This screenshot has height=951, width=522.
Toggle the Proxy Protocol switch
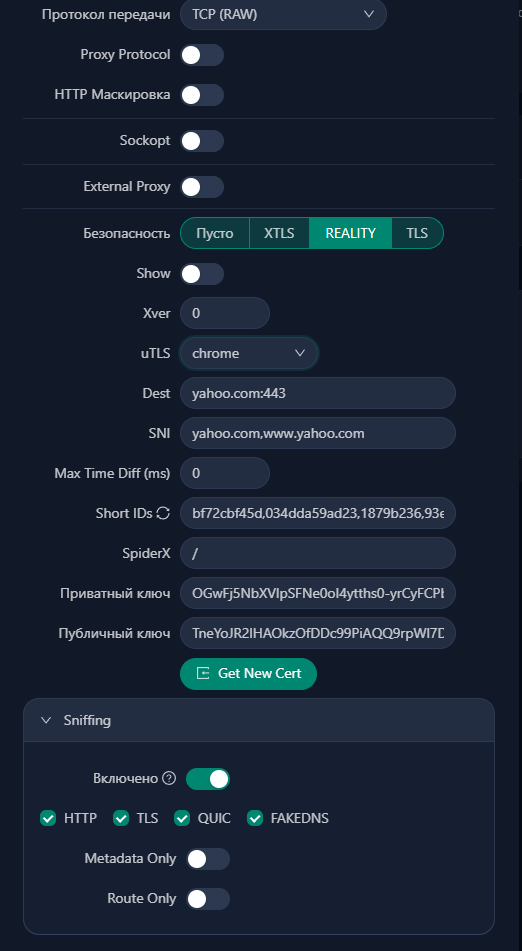point(202,55)
